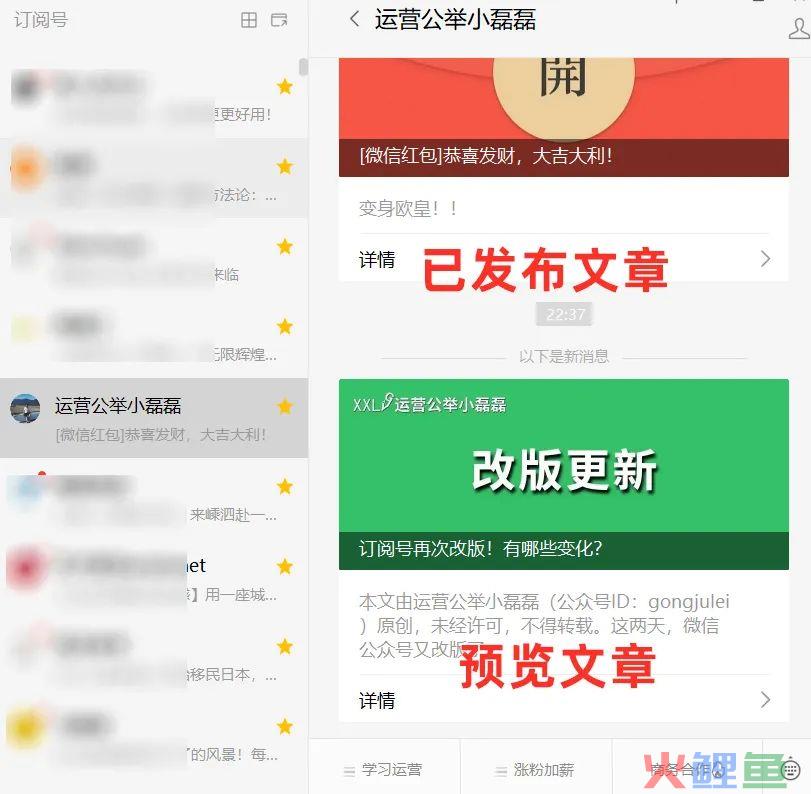Toggle the star on the row ending 移民日本
This screenshot has width=811, height=794.
(285, 646)
